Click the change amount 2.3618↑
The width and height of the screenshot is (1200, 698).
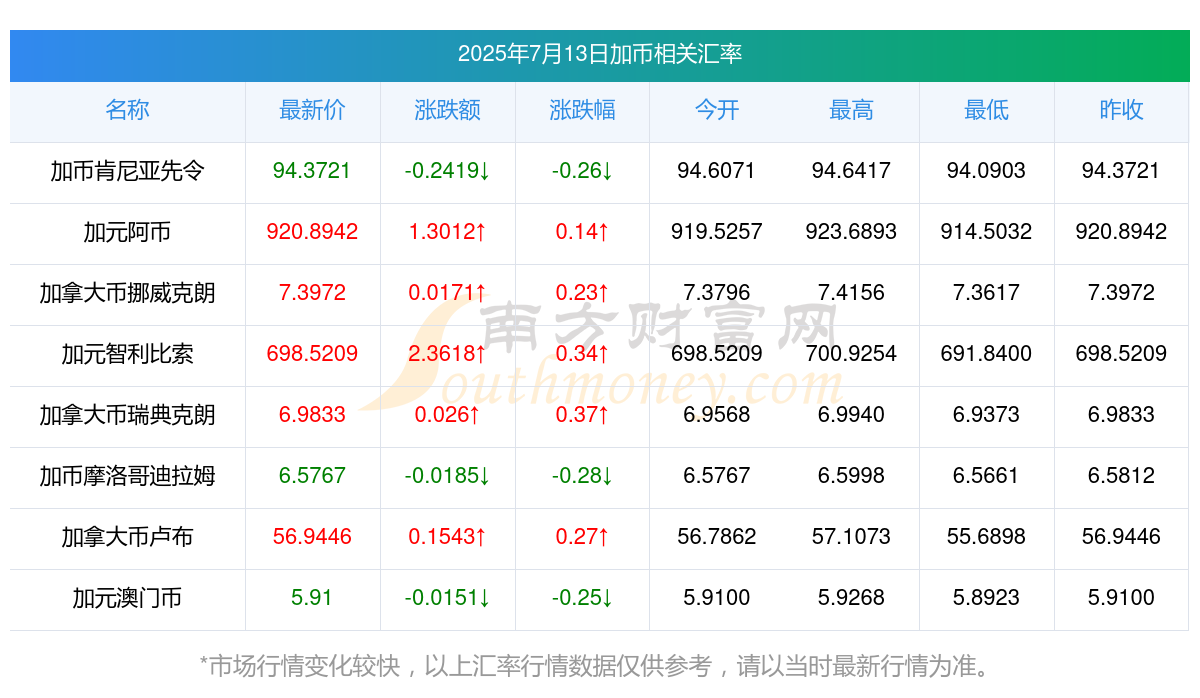[447, 354]
